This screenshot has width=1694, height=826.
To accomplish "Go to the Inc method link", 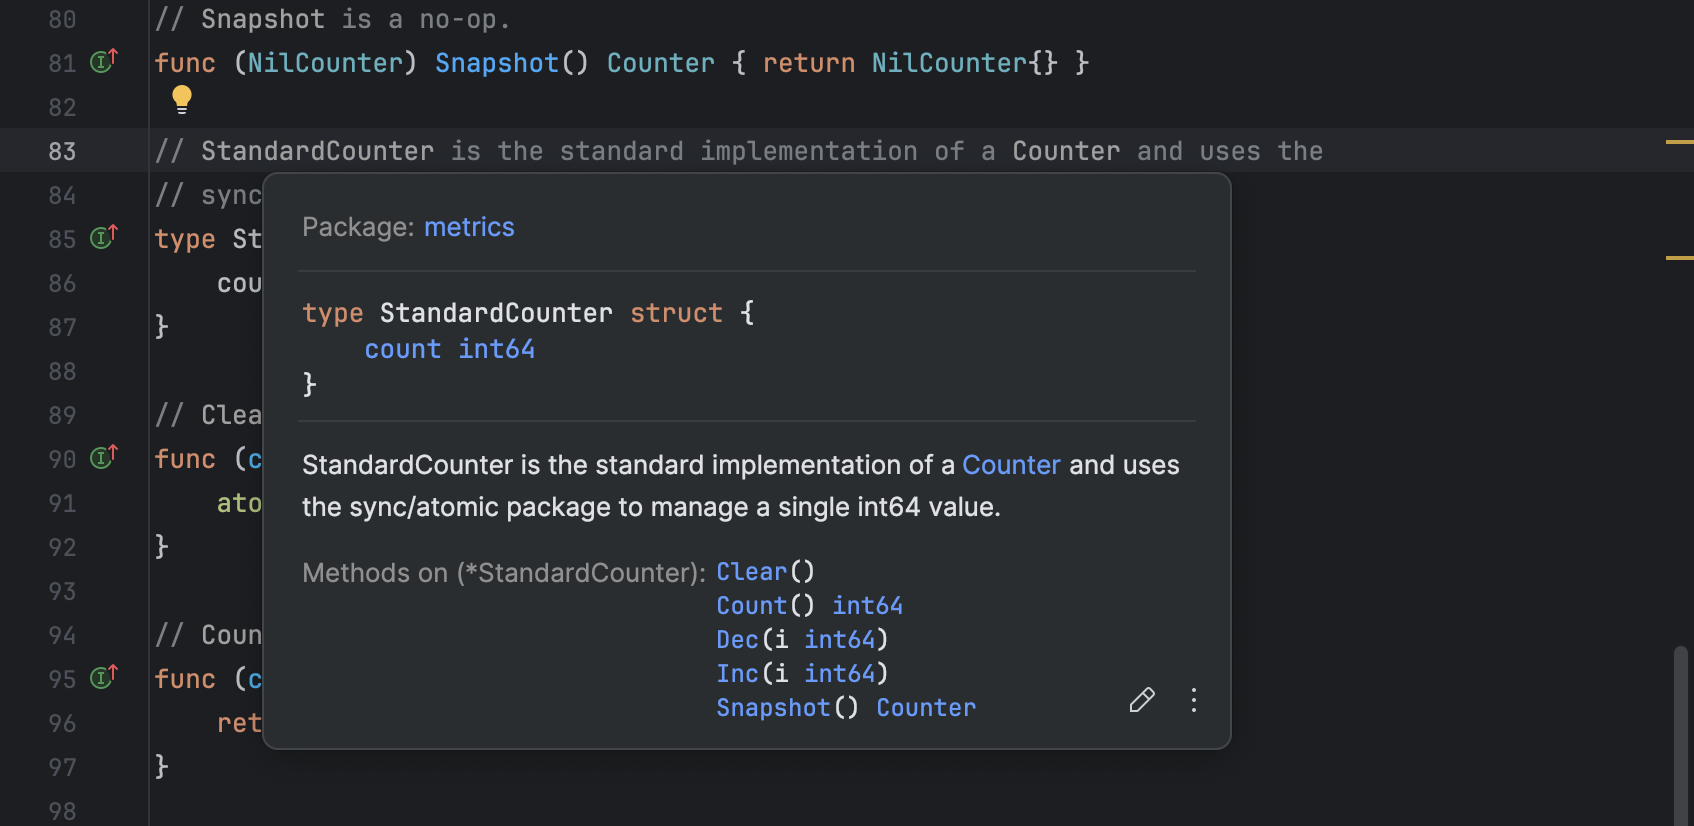I will tap(737, 674).
